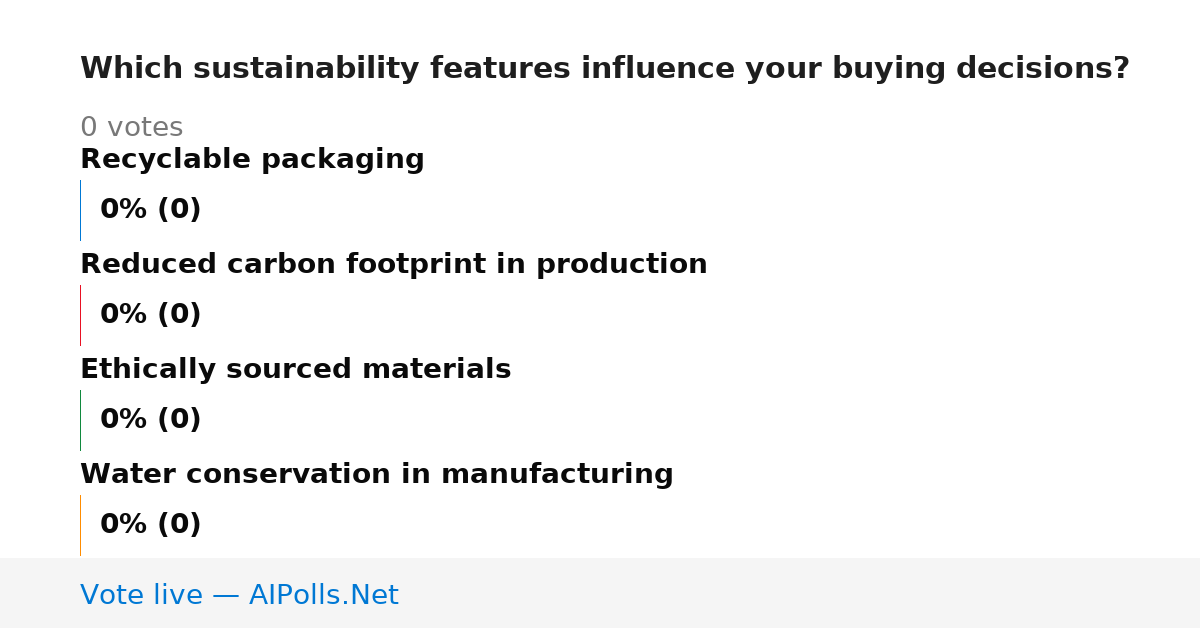Click Recyclable packaging 0% (0) result
This screenshot has height=628, width=1200.
click(x=150, y=210)
